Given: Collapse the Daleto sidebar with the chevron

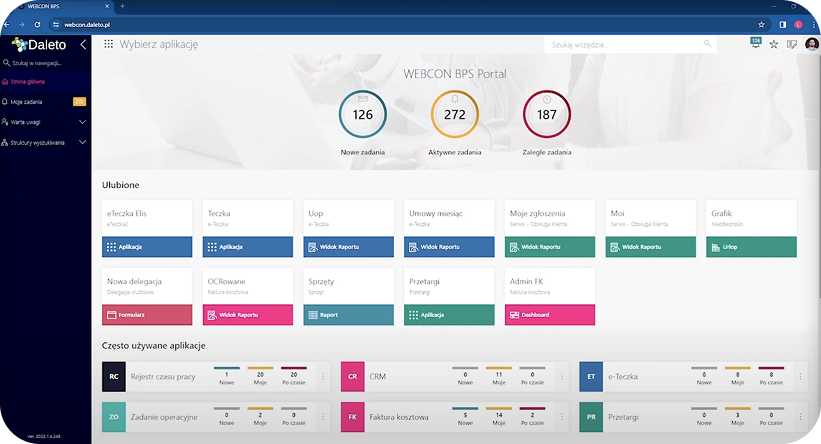Looking at the screenshot, I should pos(83,45).
